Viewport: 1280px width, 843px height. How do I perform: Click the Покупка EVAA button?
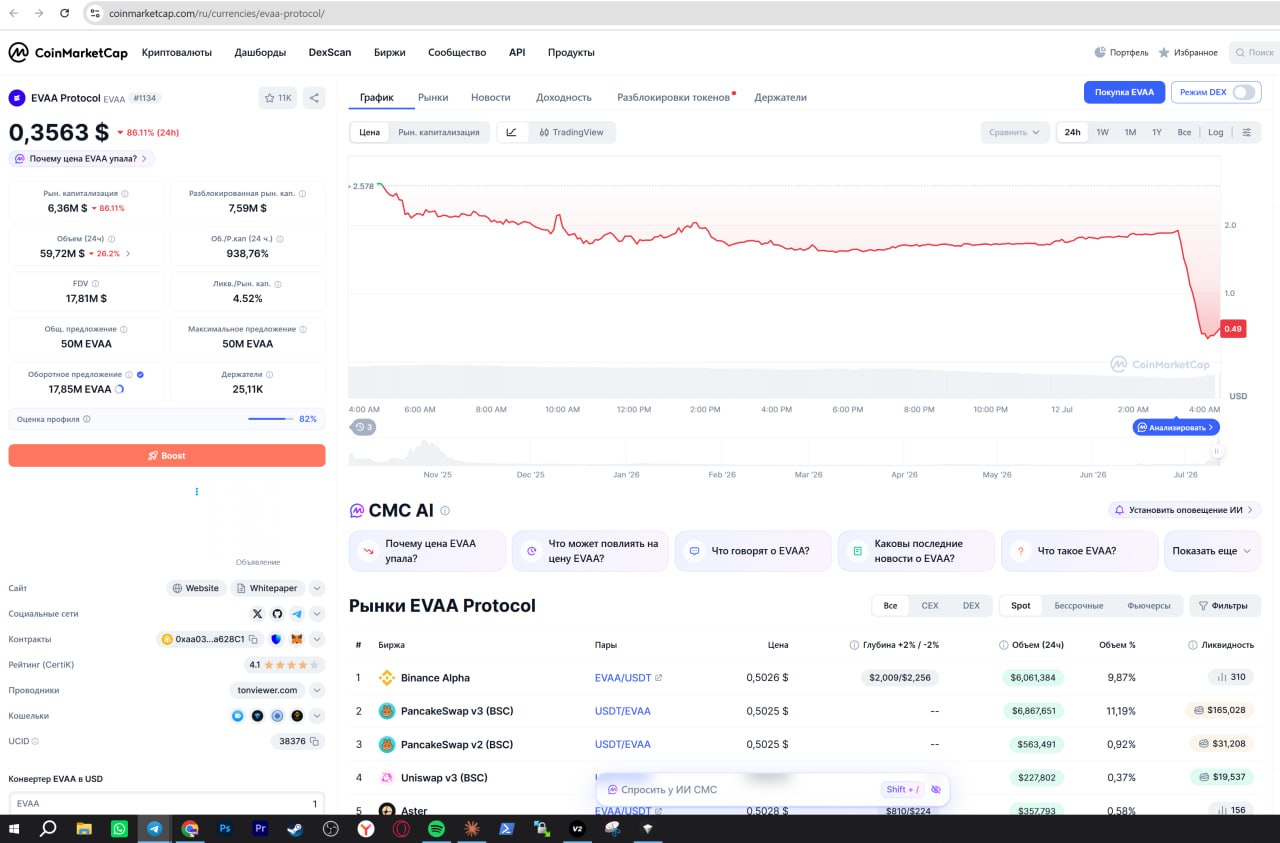coord(1124,92)
